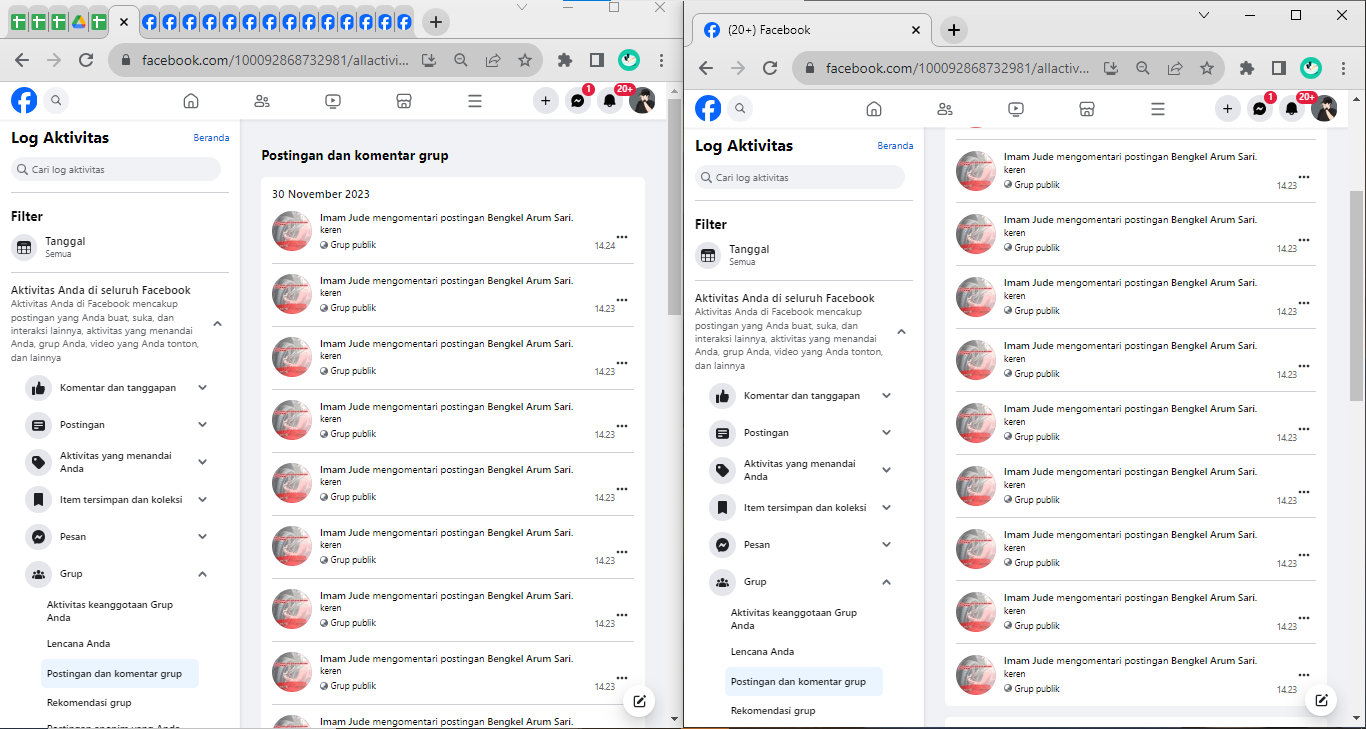The width and height of the screenshot is (1366, 729).
Task: Go to Home icon in left window
Action: pos(191,100)
